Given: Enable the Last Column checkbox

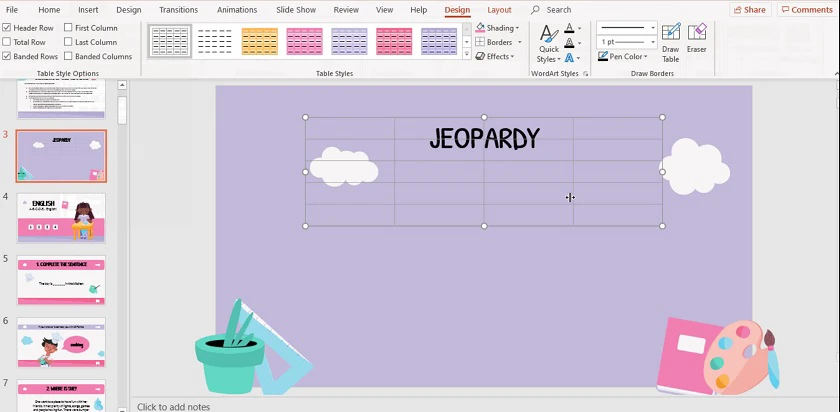Looking at the screenshot, I should click(x=68, y=42).
